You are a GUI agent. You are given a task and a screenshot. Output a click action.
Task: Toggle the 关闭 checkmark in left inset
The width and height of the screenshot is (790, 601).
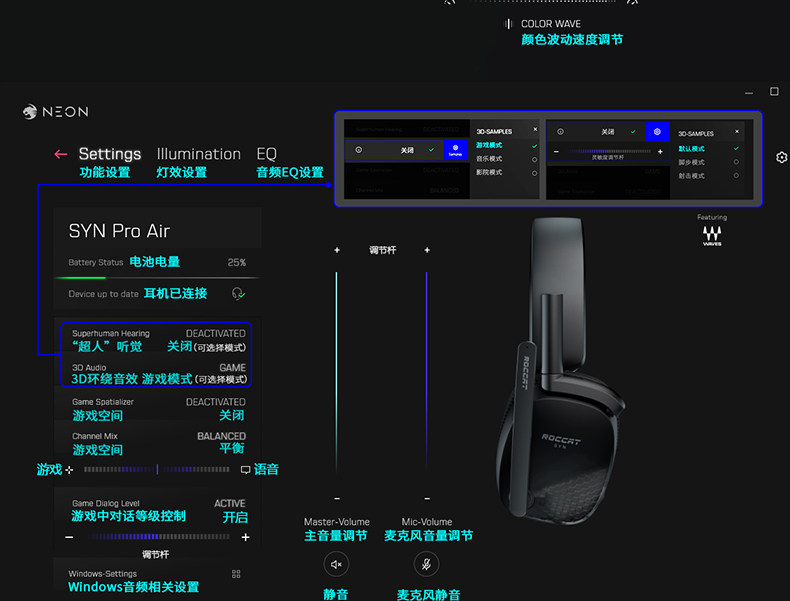point(431,150)
